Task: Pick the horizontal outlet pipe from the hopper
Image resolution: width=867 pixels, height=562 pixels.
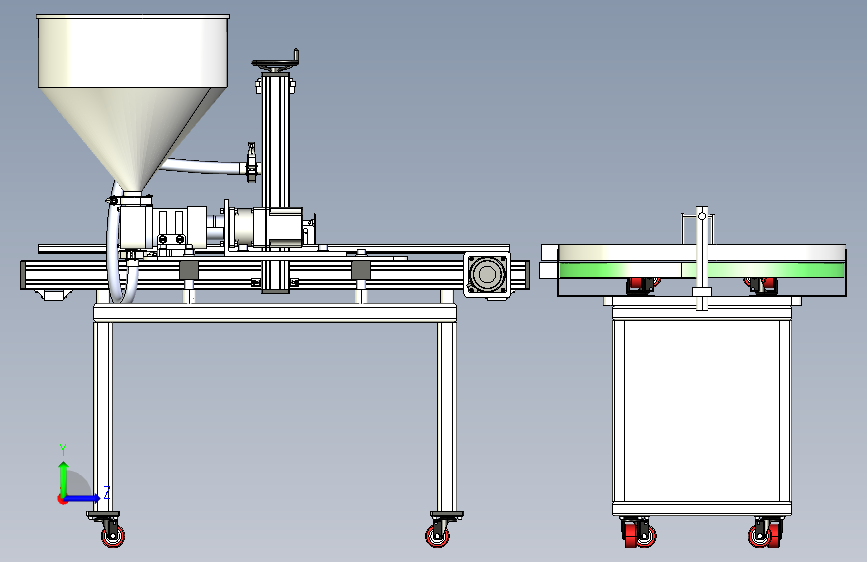Action: pos(205,166)
